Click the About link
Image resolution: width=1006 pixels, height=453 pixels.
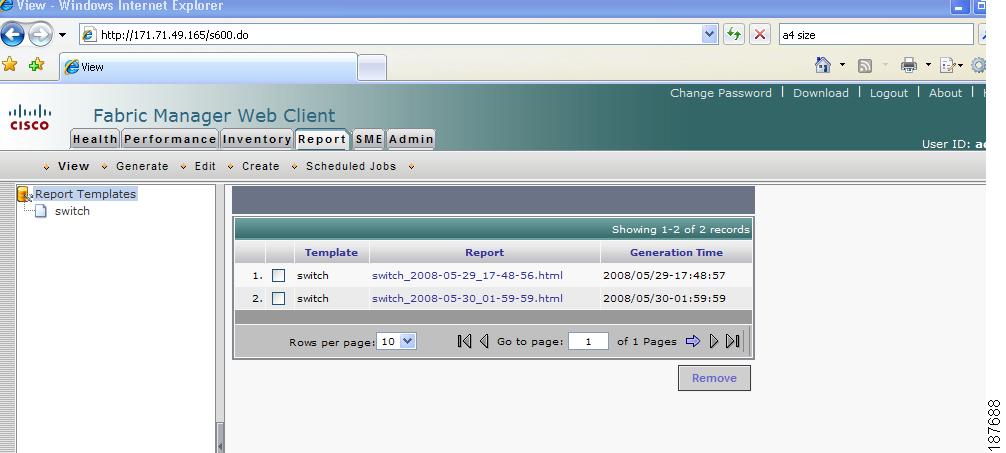(x=946, y=93)
